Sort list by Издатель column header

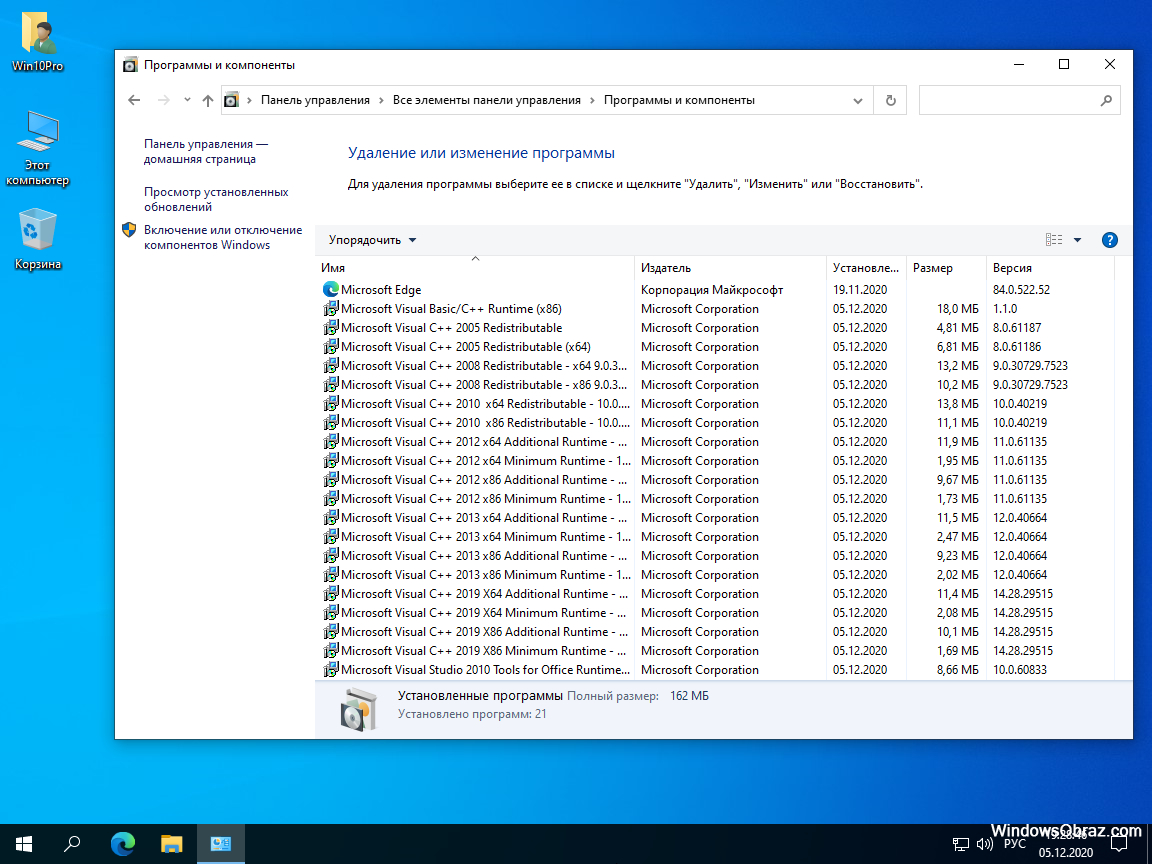coord(730,268)
